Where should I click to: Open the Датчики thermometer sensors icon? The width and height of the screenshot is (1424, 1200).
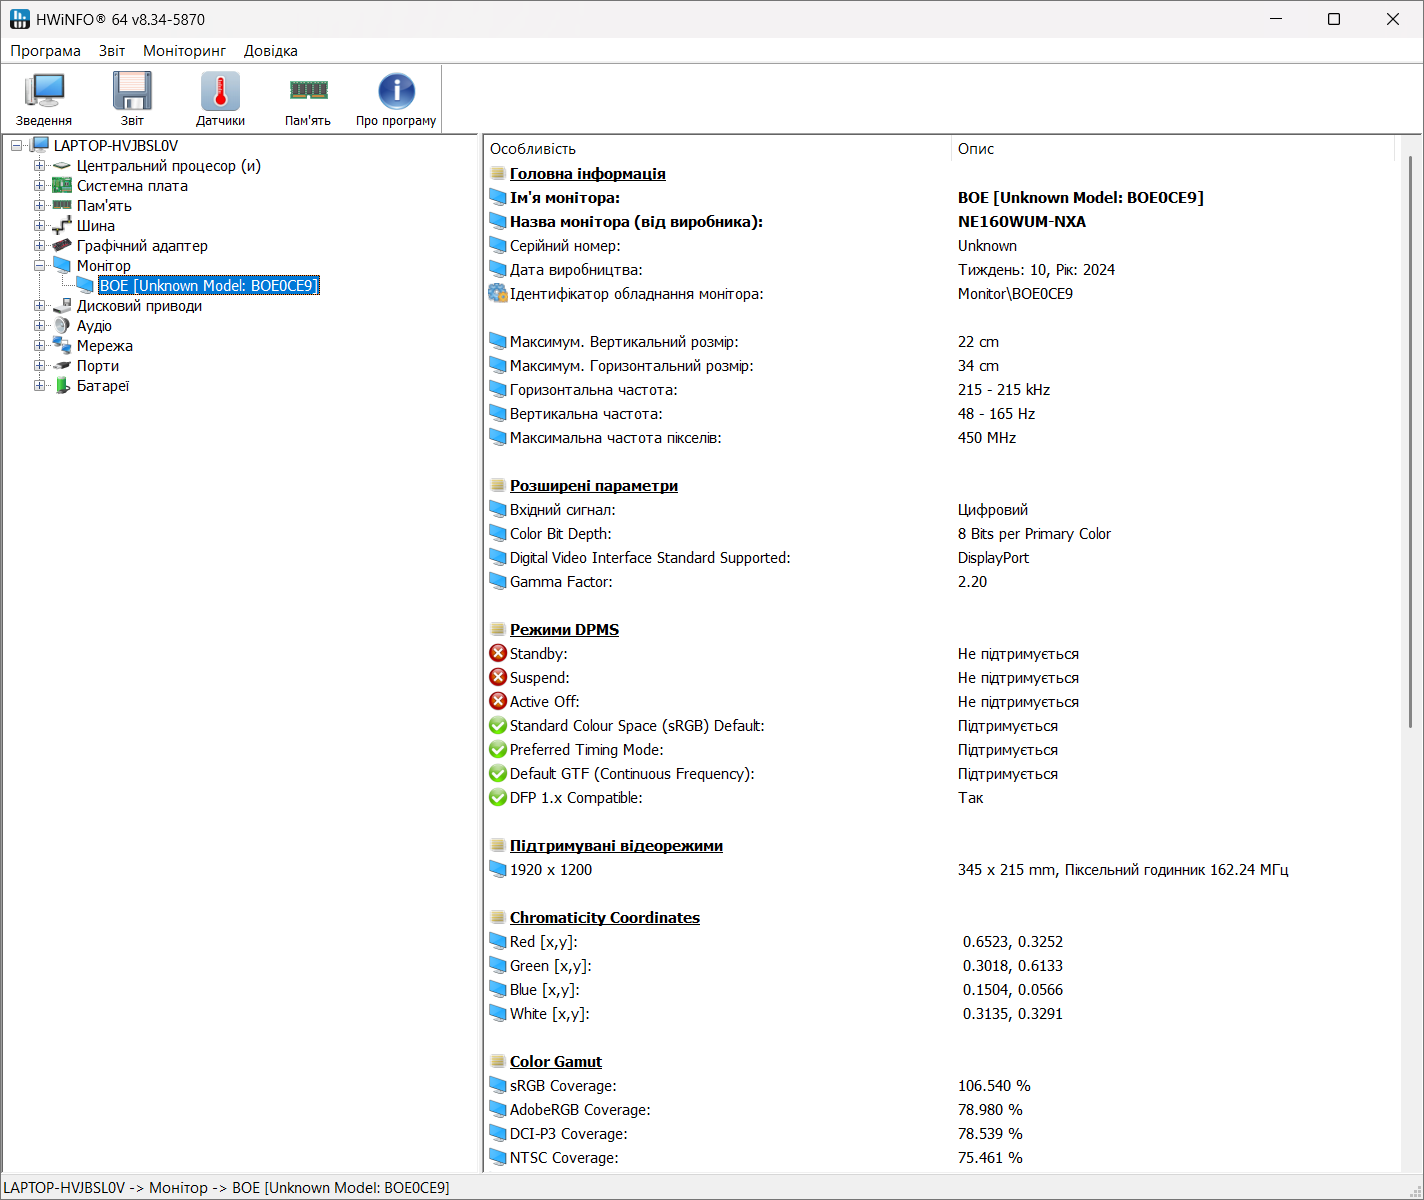[220, 99]
